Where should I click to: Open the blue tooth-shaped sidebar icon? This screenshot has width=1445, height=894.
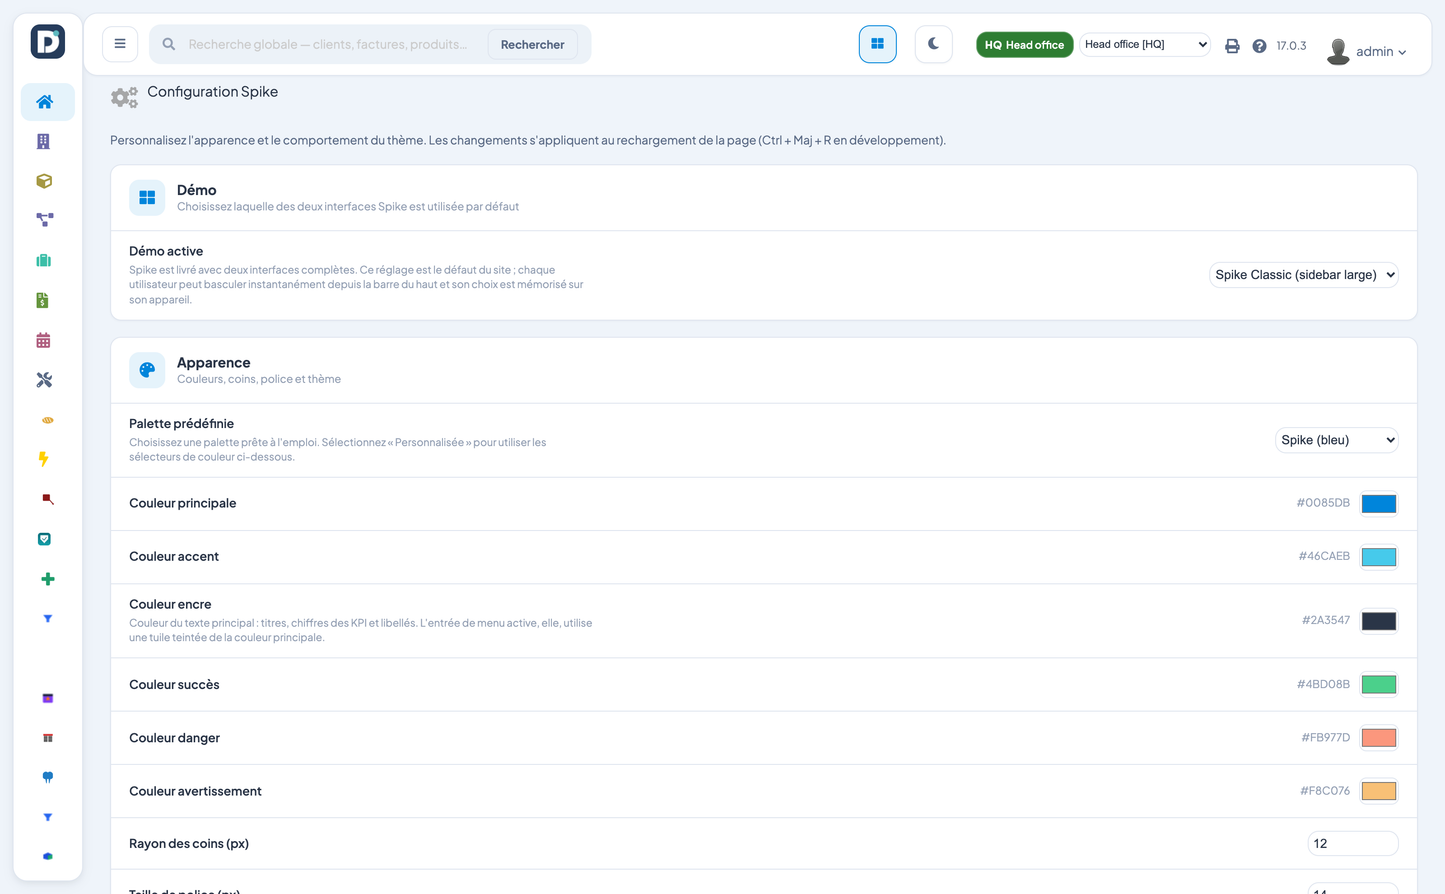pos(47,777)
